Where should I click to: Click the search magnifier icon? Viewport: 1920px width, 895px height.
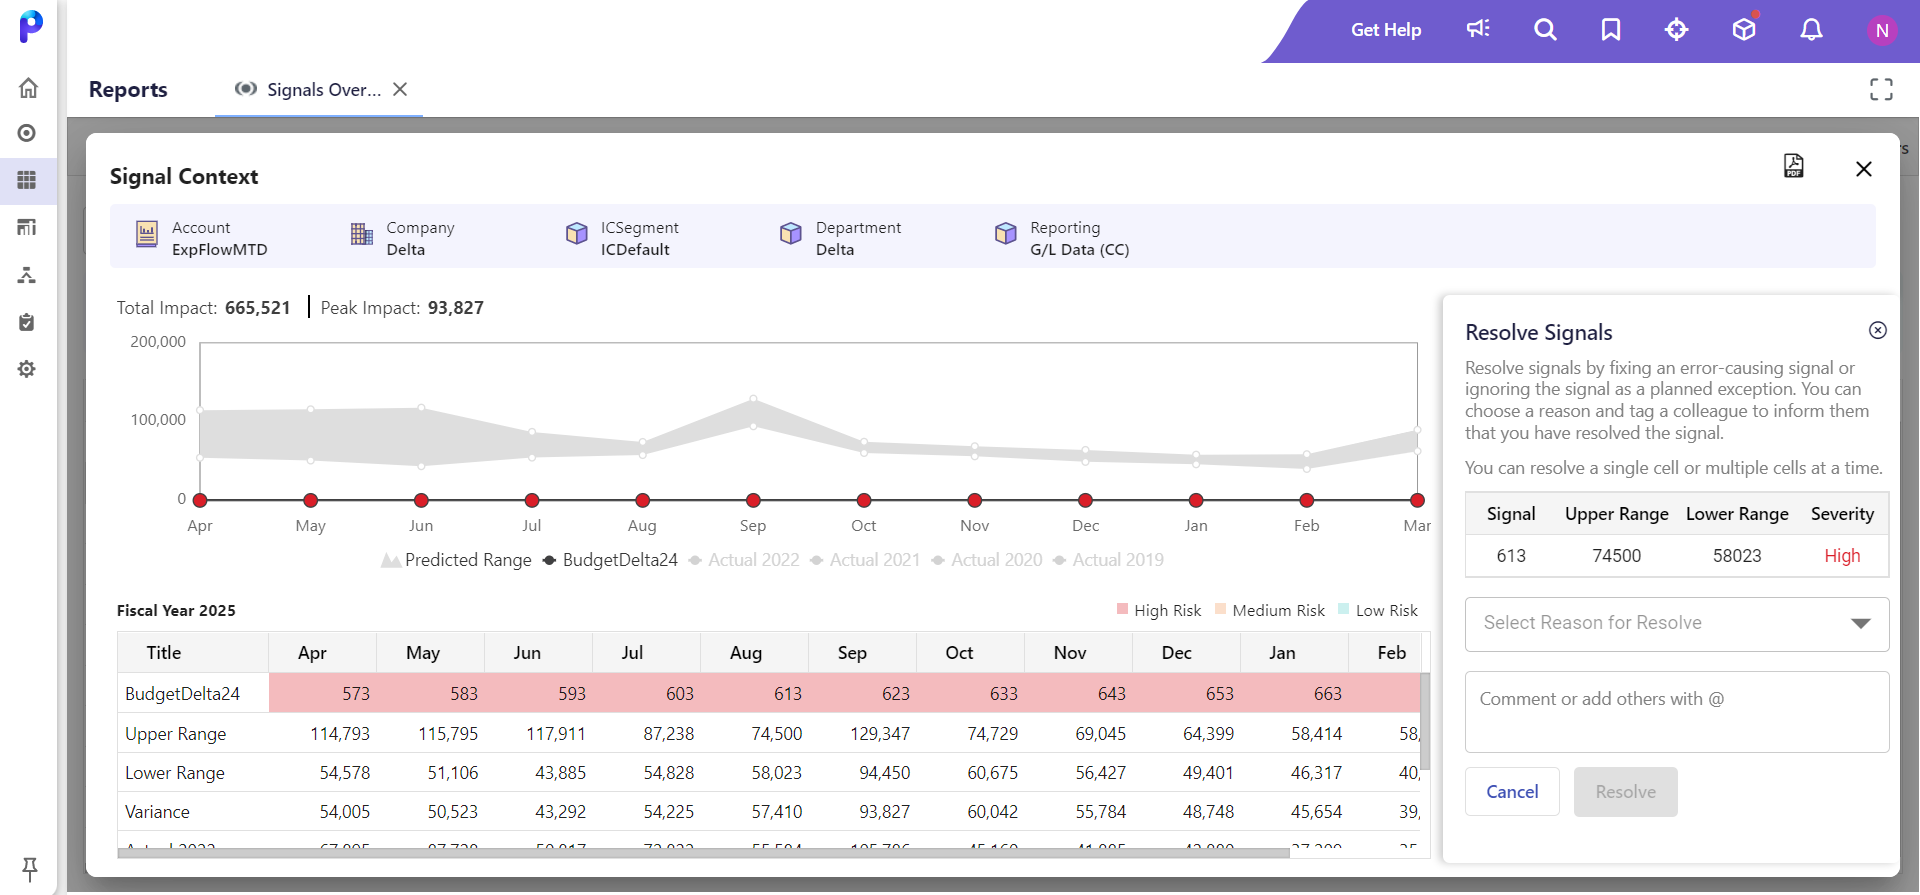tap(1545, 30)
